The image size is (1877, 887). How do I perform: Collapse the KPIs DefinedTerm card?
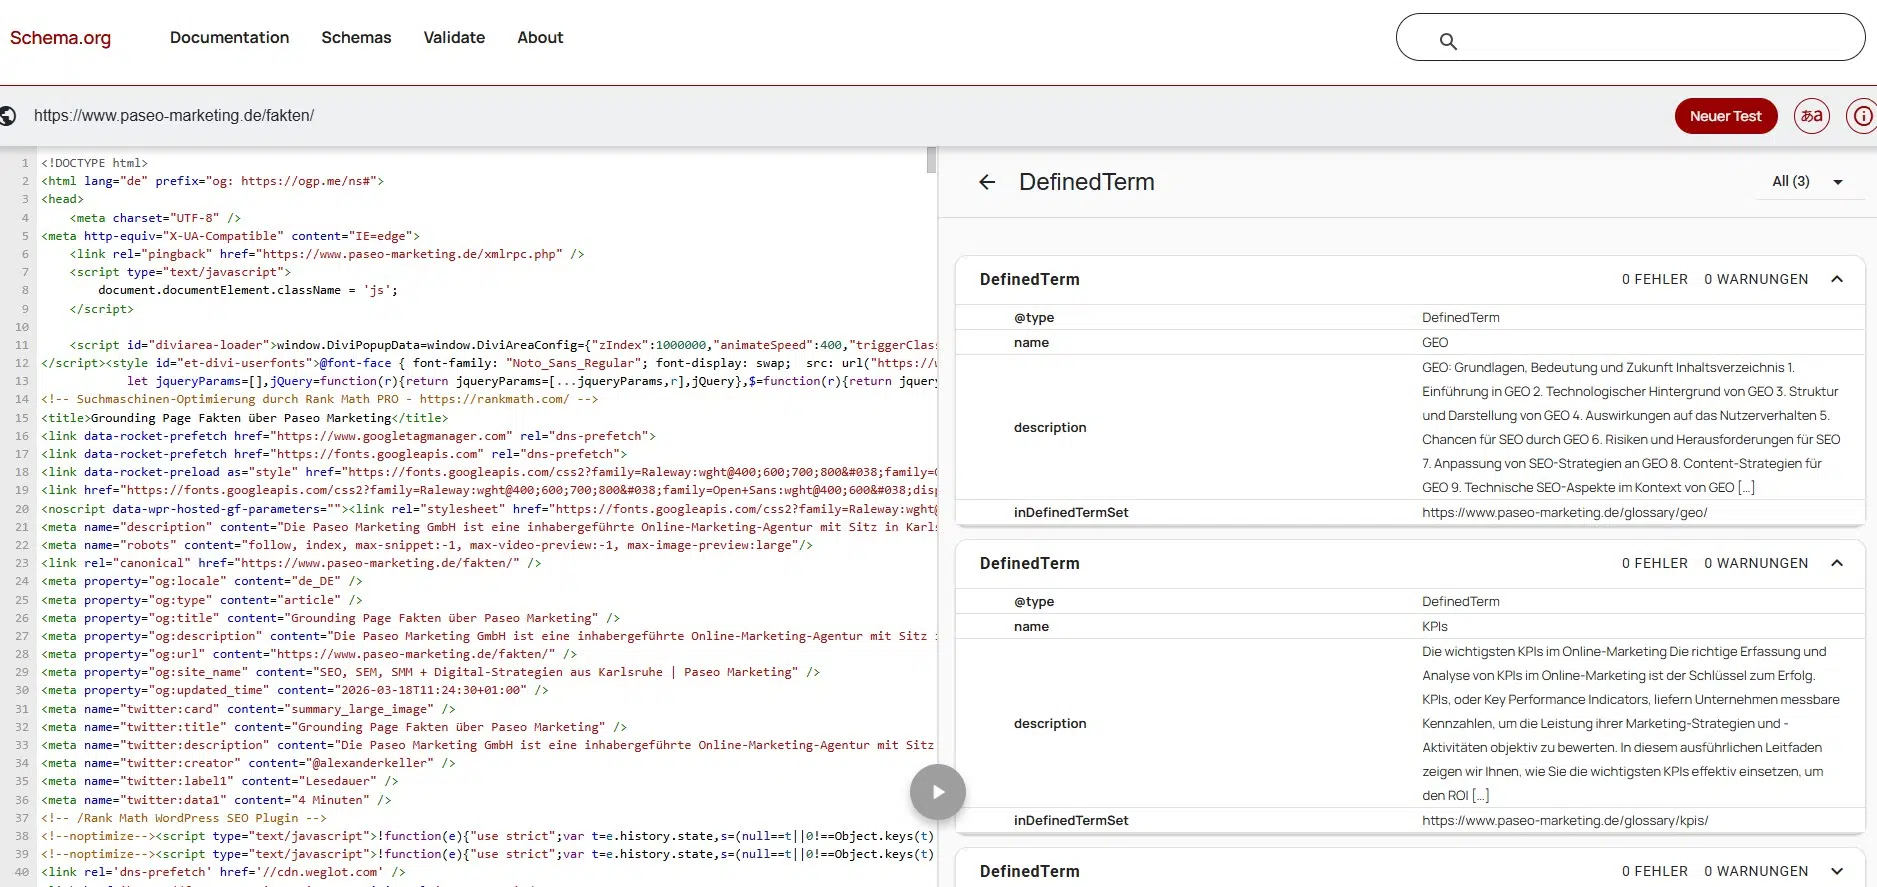coord(1837,563)
